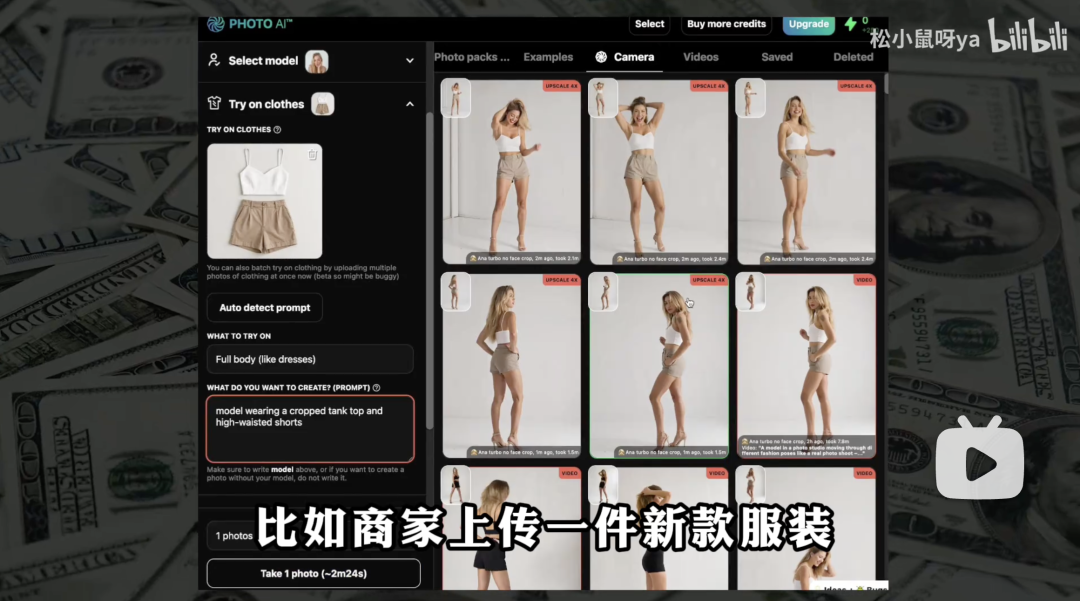Click the left panel vertical scrollbar
The width and height of the screenshot is (1080, 601).
(430, 270)
